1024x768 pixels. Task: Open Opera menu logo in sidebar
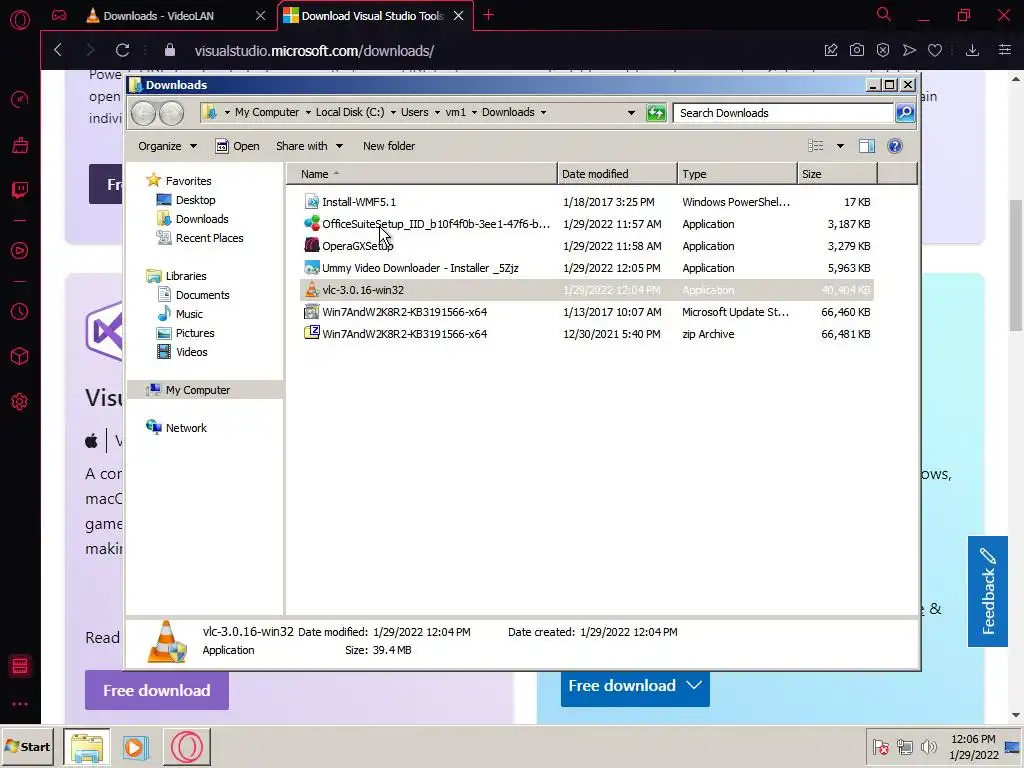tap(20, 20)
